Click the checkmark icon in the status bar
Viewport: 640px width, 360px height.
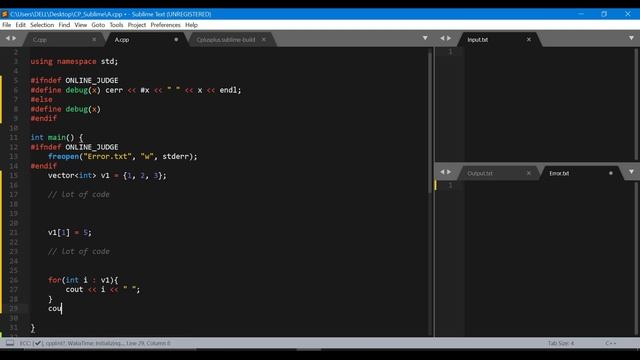point(38,343)
